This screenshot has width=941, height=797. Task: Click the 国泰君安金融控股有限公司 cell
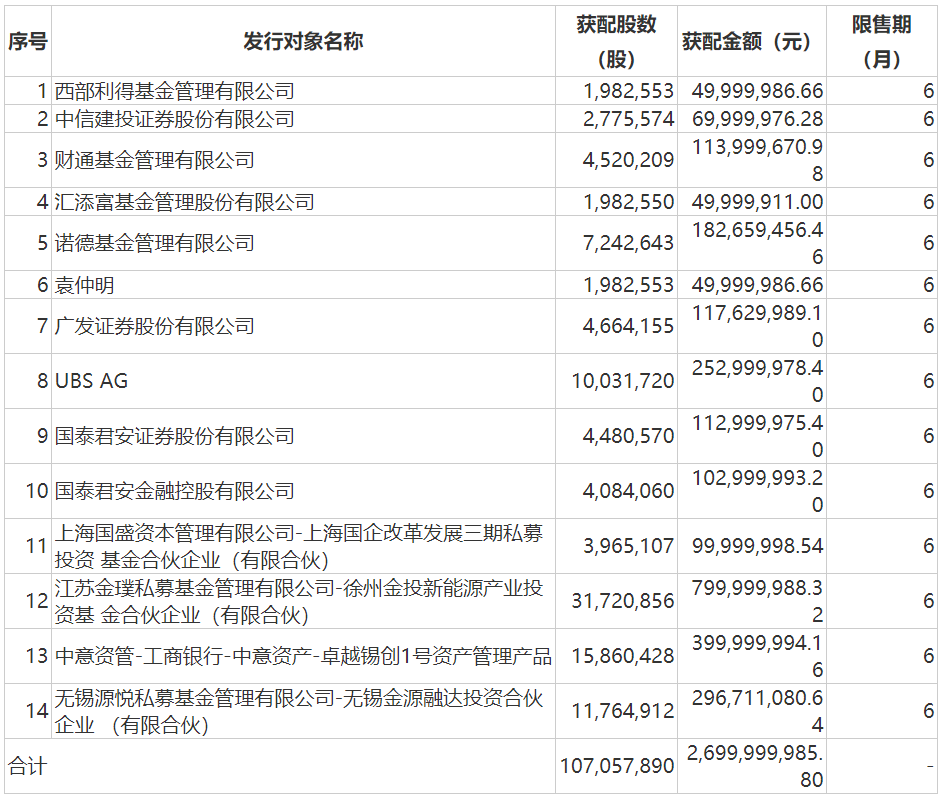click(x=303, y=491)
